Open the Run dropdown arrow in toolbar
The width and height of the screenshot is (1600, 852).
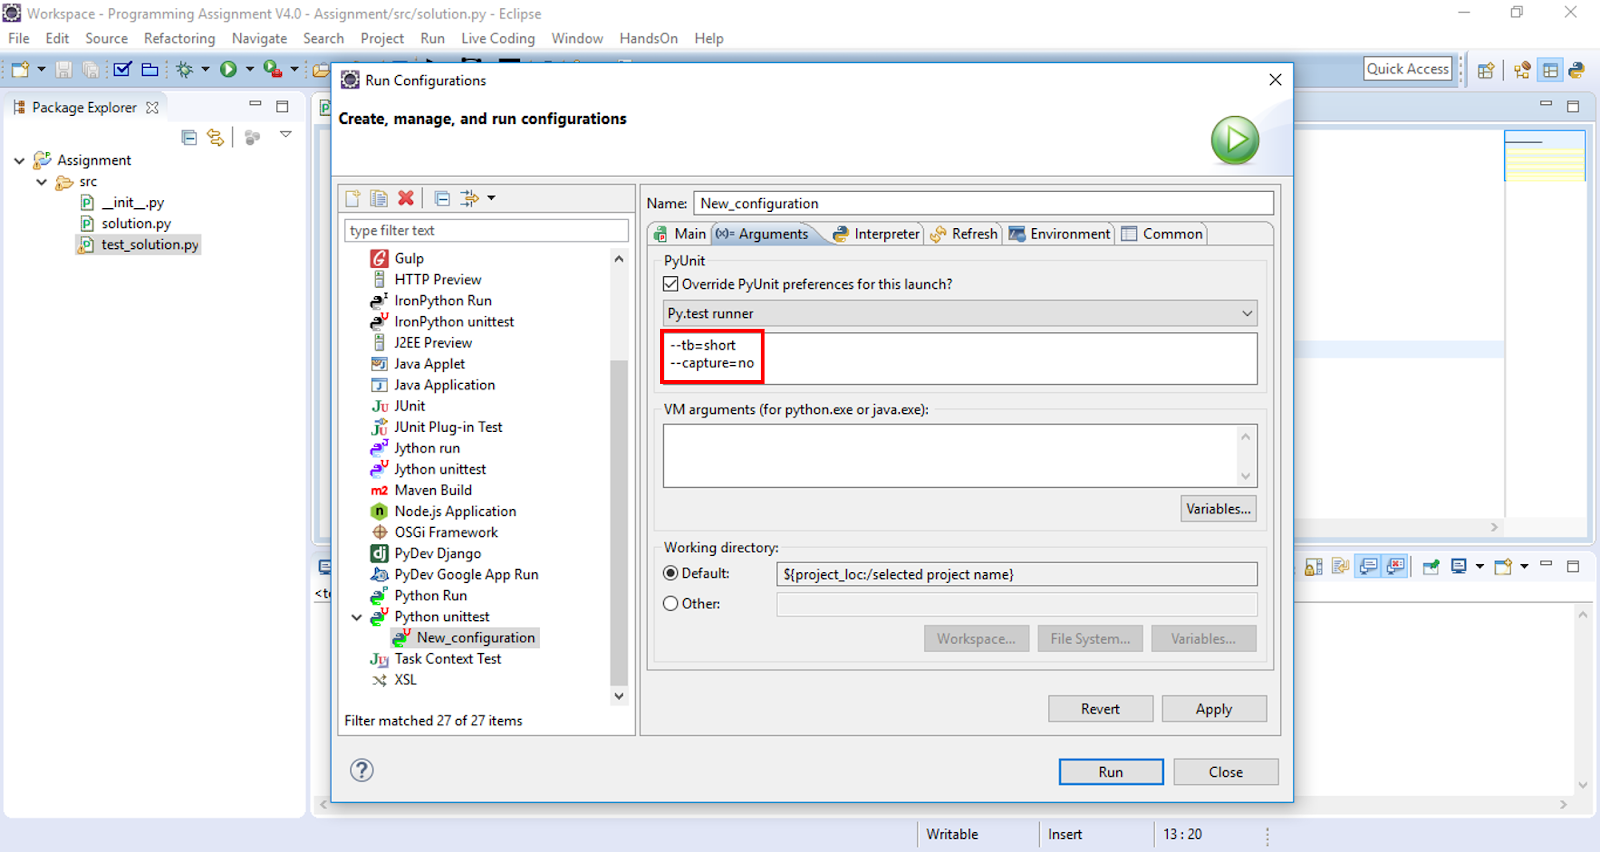point(249,69)
